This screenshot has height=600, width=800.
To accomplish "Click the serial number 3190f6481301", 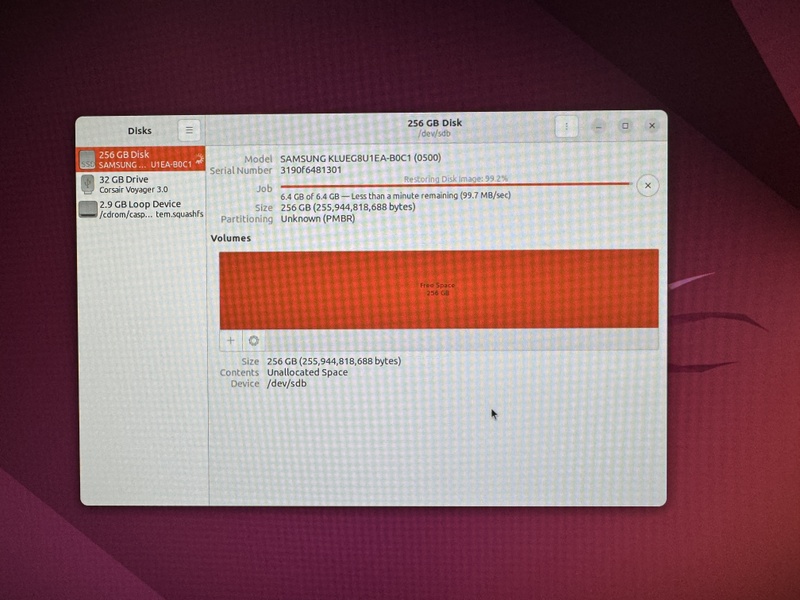I will coord(311,170).
